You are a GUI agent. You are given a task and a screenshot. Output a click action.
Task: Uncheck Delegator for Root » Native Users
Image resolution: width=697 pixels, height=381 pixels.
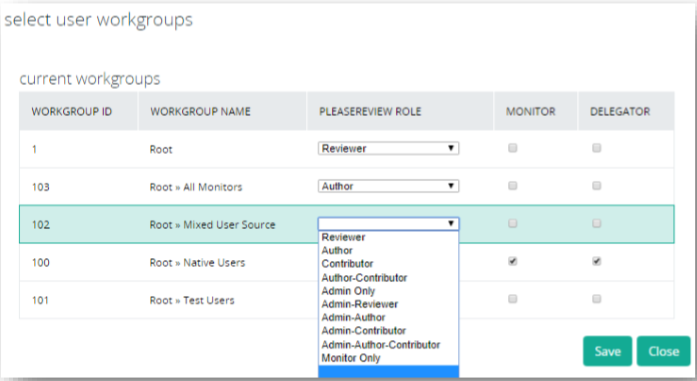(x=597, y=261)
